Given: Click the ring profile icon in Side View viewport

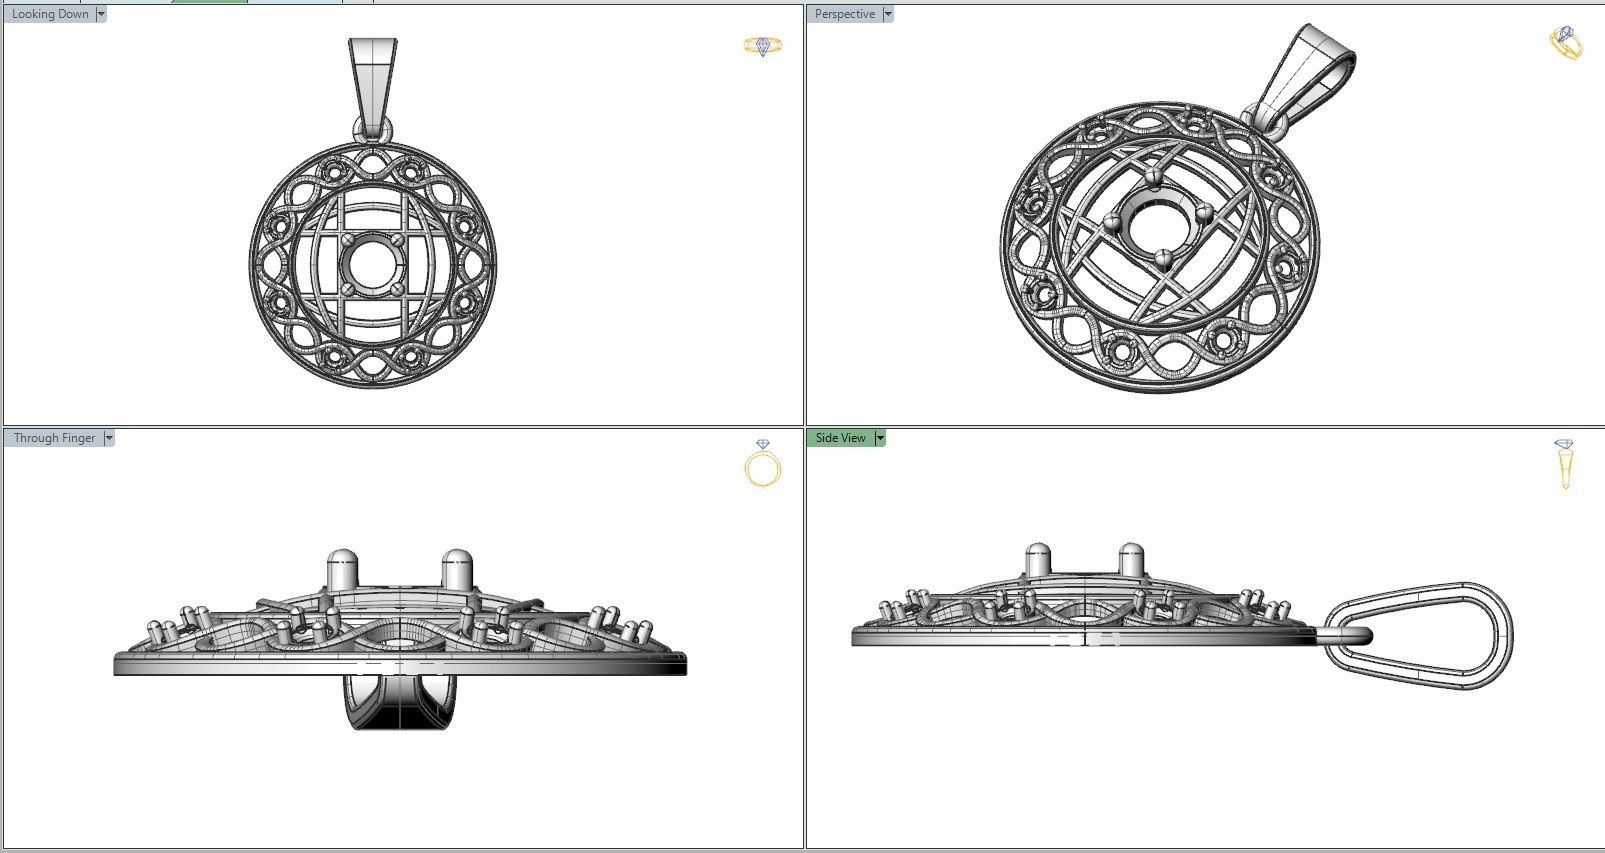Looking at the screenshot, I should (1565, 464).
